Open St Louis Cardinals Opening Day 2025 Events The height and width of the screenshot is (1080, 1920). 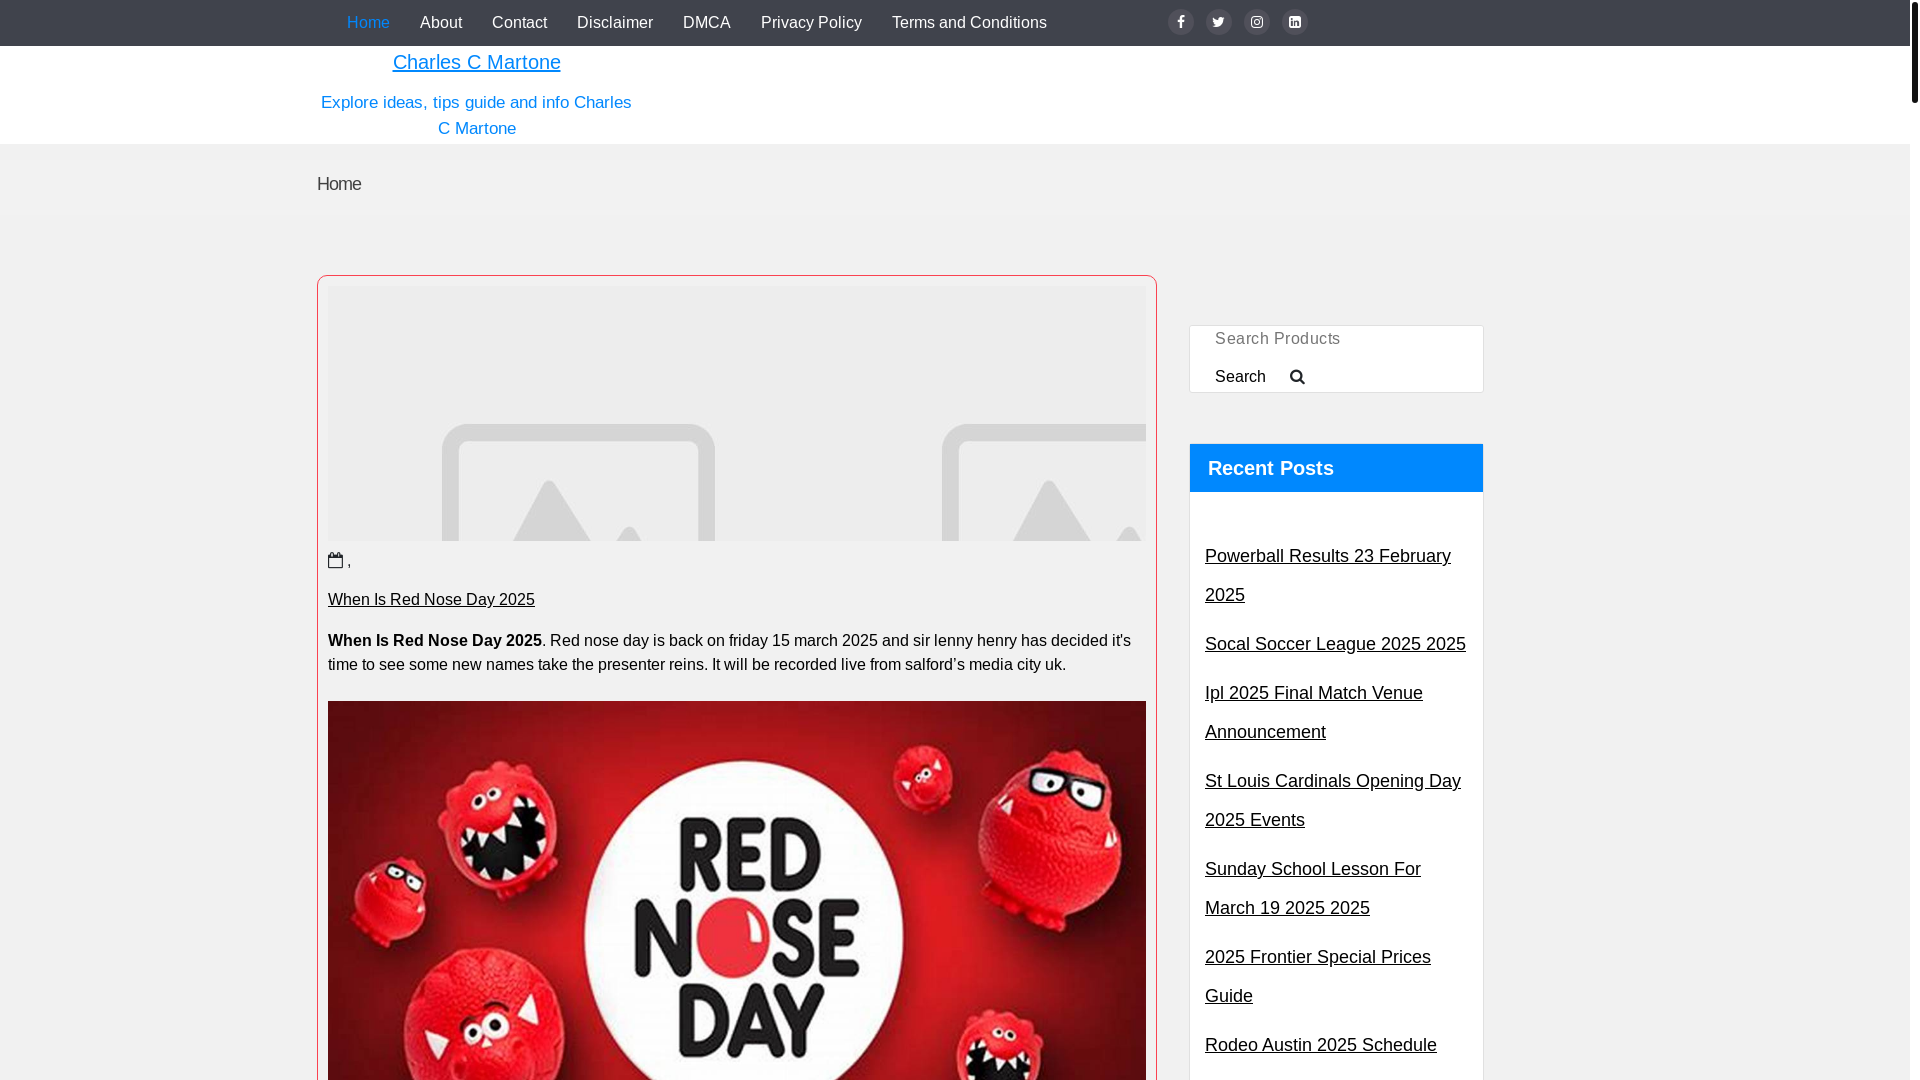click(x=1333, y=800)
